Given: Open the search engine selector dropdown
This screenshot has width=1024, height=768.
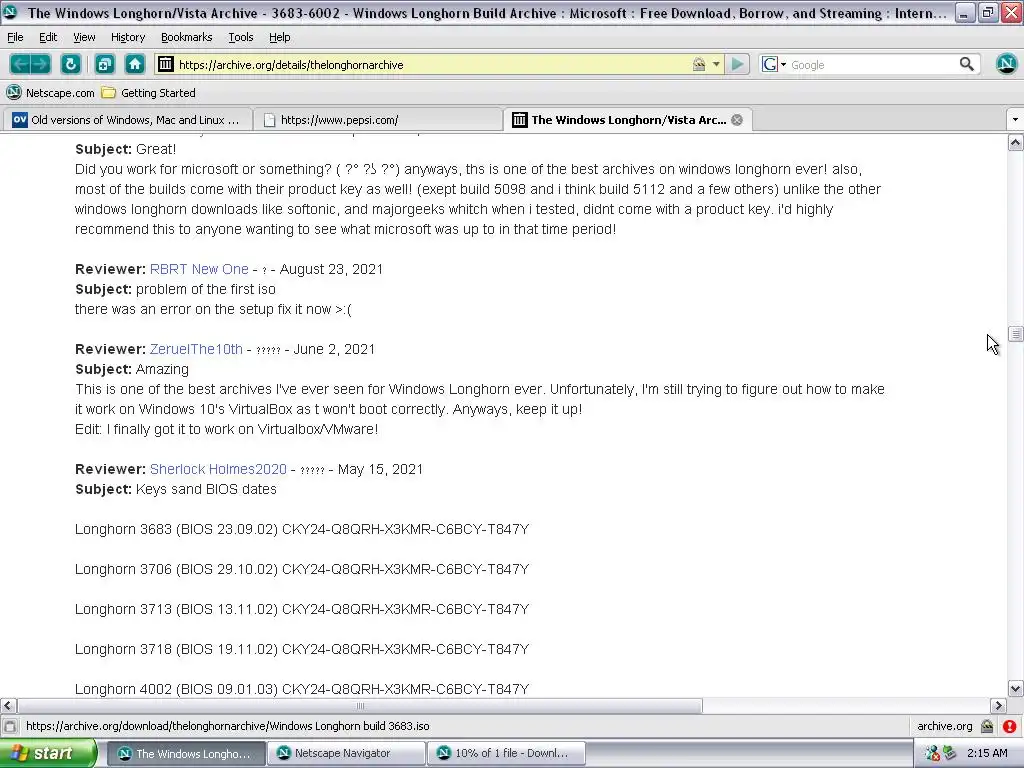Looking at the screenshot, I should [x=783, y=65].
